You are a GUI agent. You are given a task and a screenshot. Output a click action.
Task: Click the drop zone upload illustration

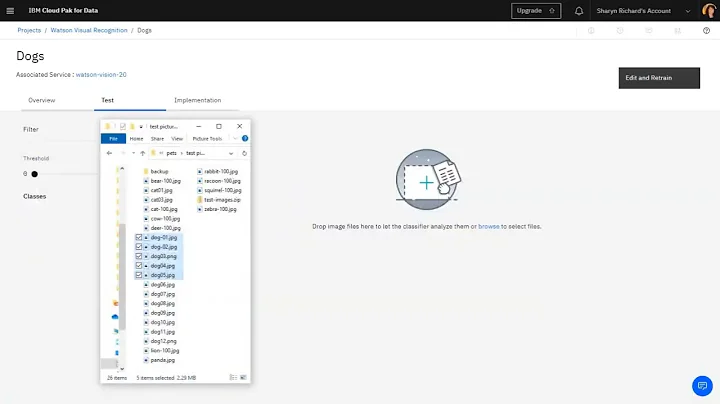(428, 180)
